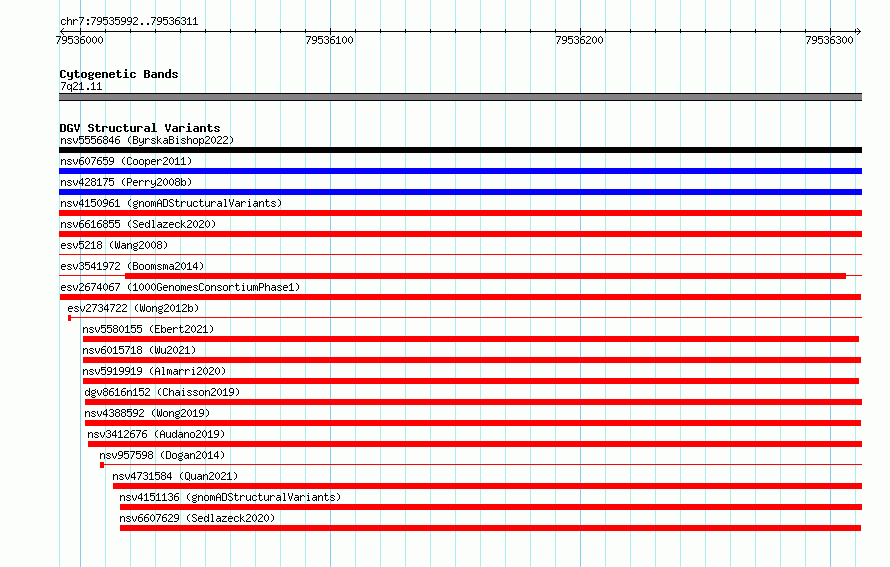The height and width of the screenshot is (567, 890).
Task: Click the red nsv6616855 Sedlazeck2020 bar
Action: tap(460, 234)
